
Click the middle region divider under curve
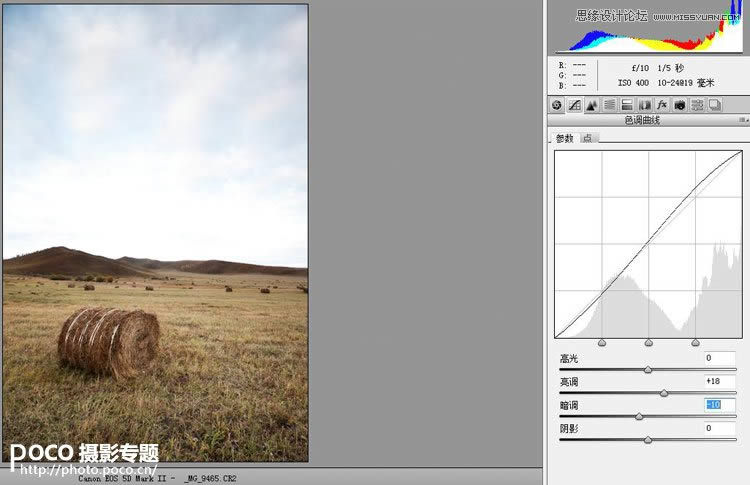[x=649, y=343]
